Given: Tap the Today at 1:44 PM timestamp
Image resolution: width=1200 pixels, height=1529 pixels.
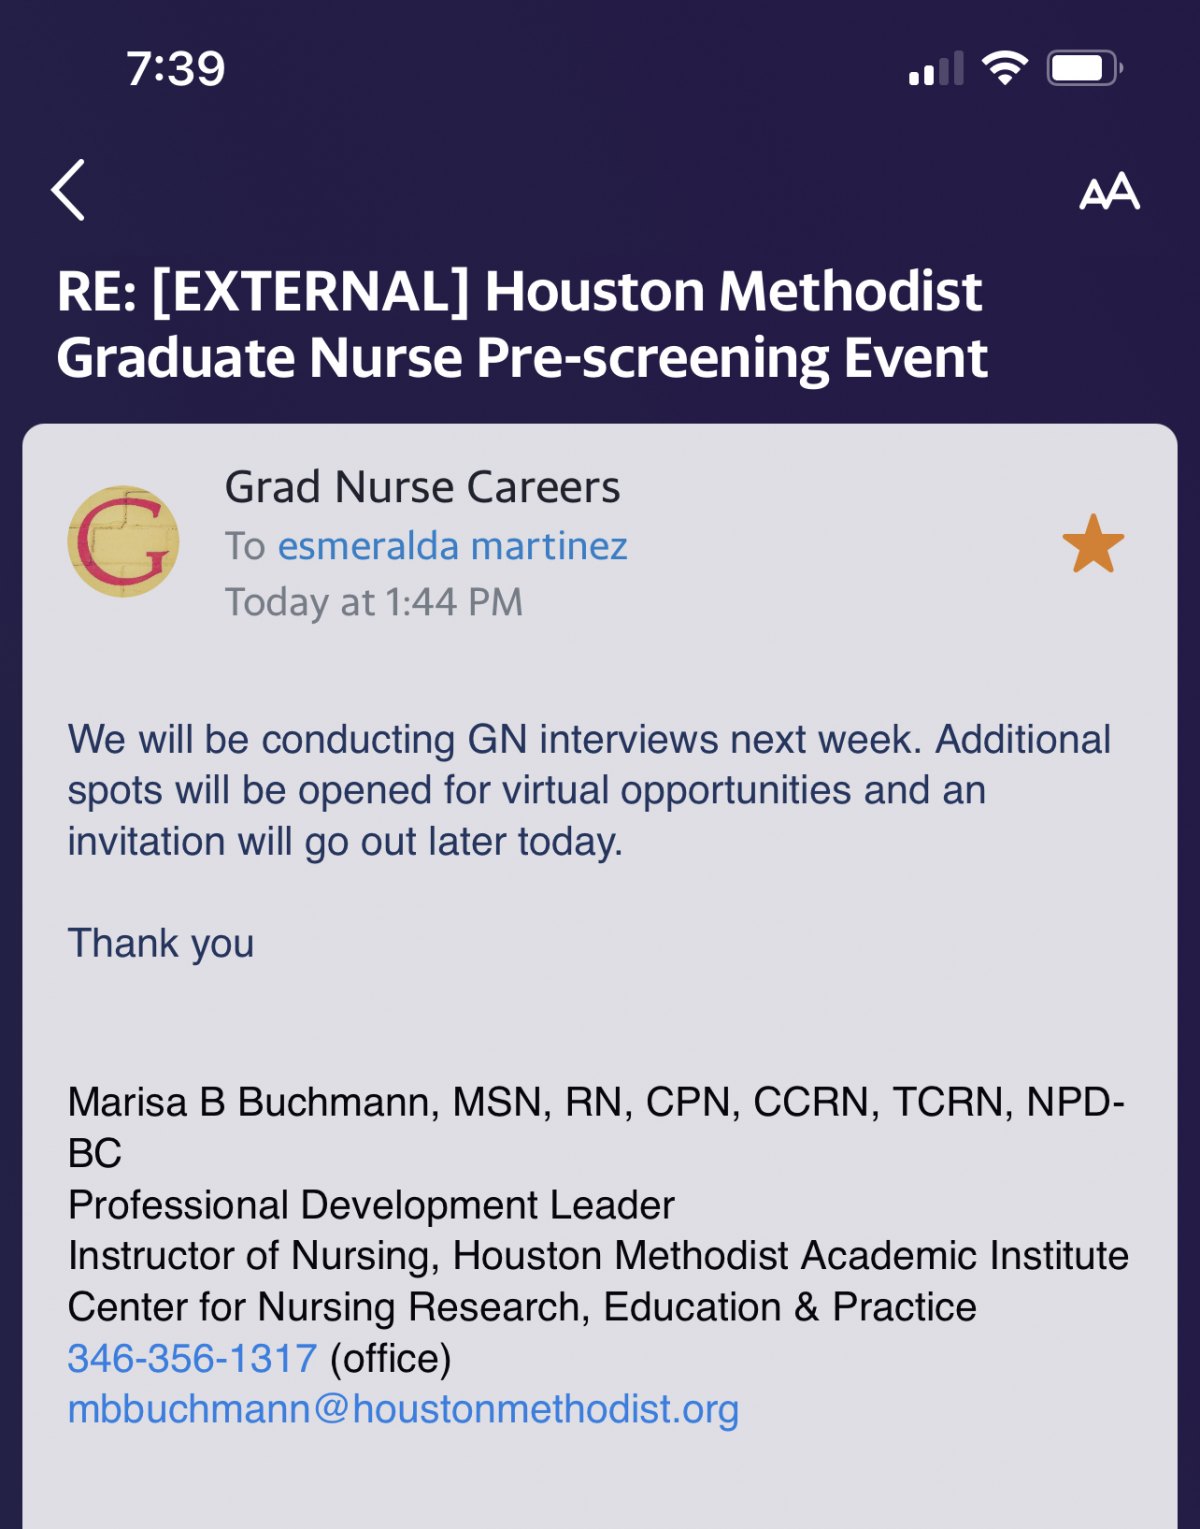Looking at the screenshot, I should tap(374, 602).
